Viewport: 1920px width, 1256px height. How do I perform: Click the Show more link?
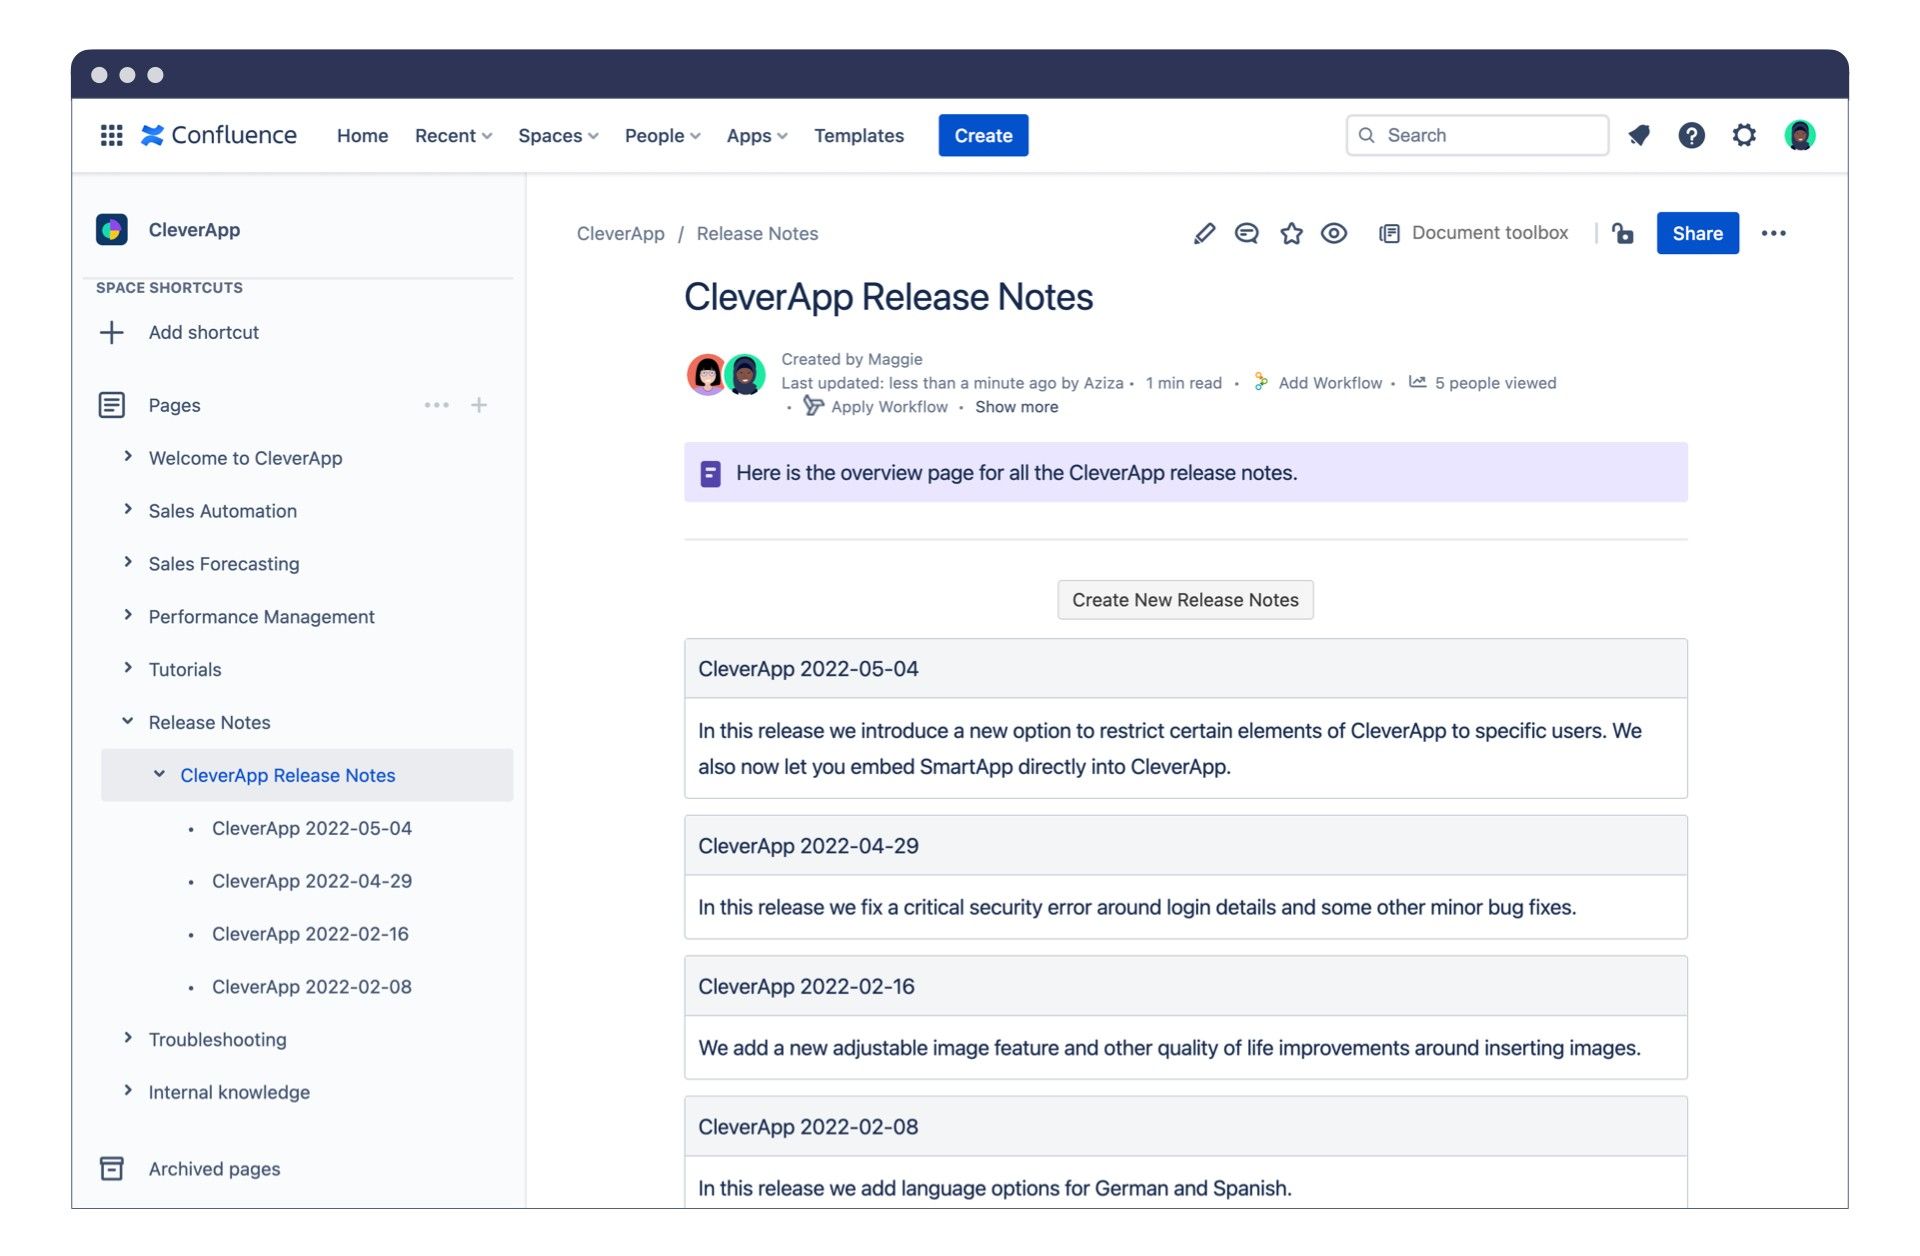click(x=1016, y=407)
